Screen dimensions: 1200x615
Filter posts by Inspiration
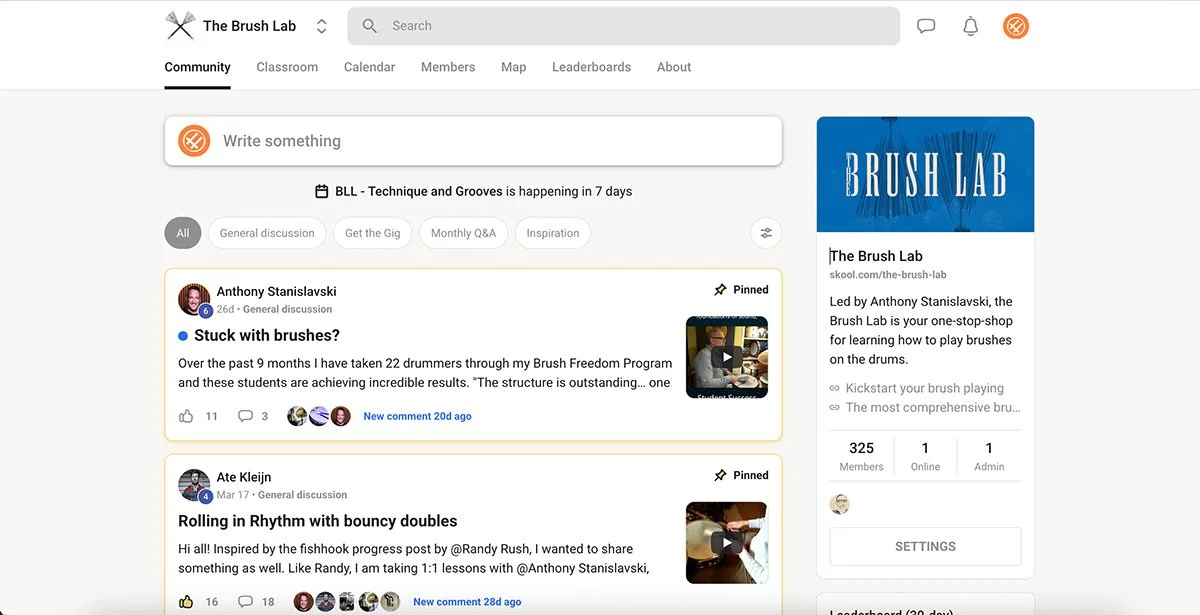pos(553,233)
